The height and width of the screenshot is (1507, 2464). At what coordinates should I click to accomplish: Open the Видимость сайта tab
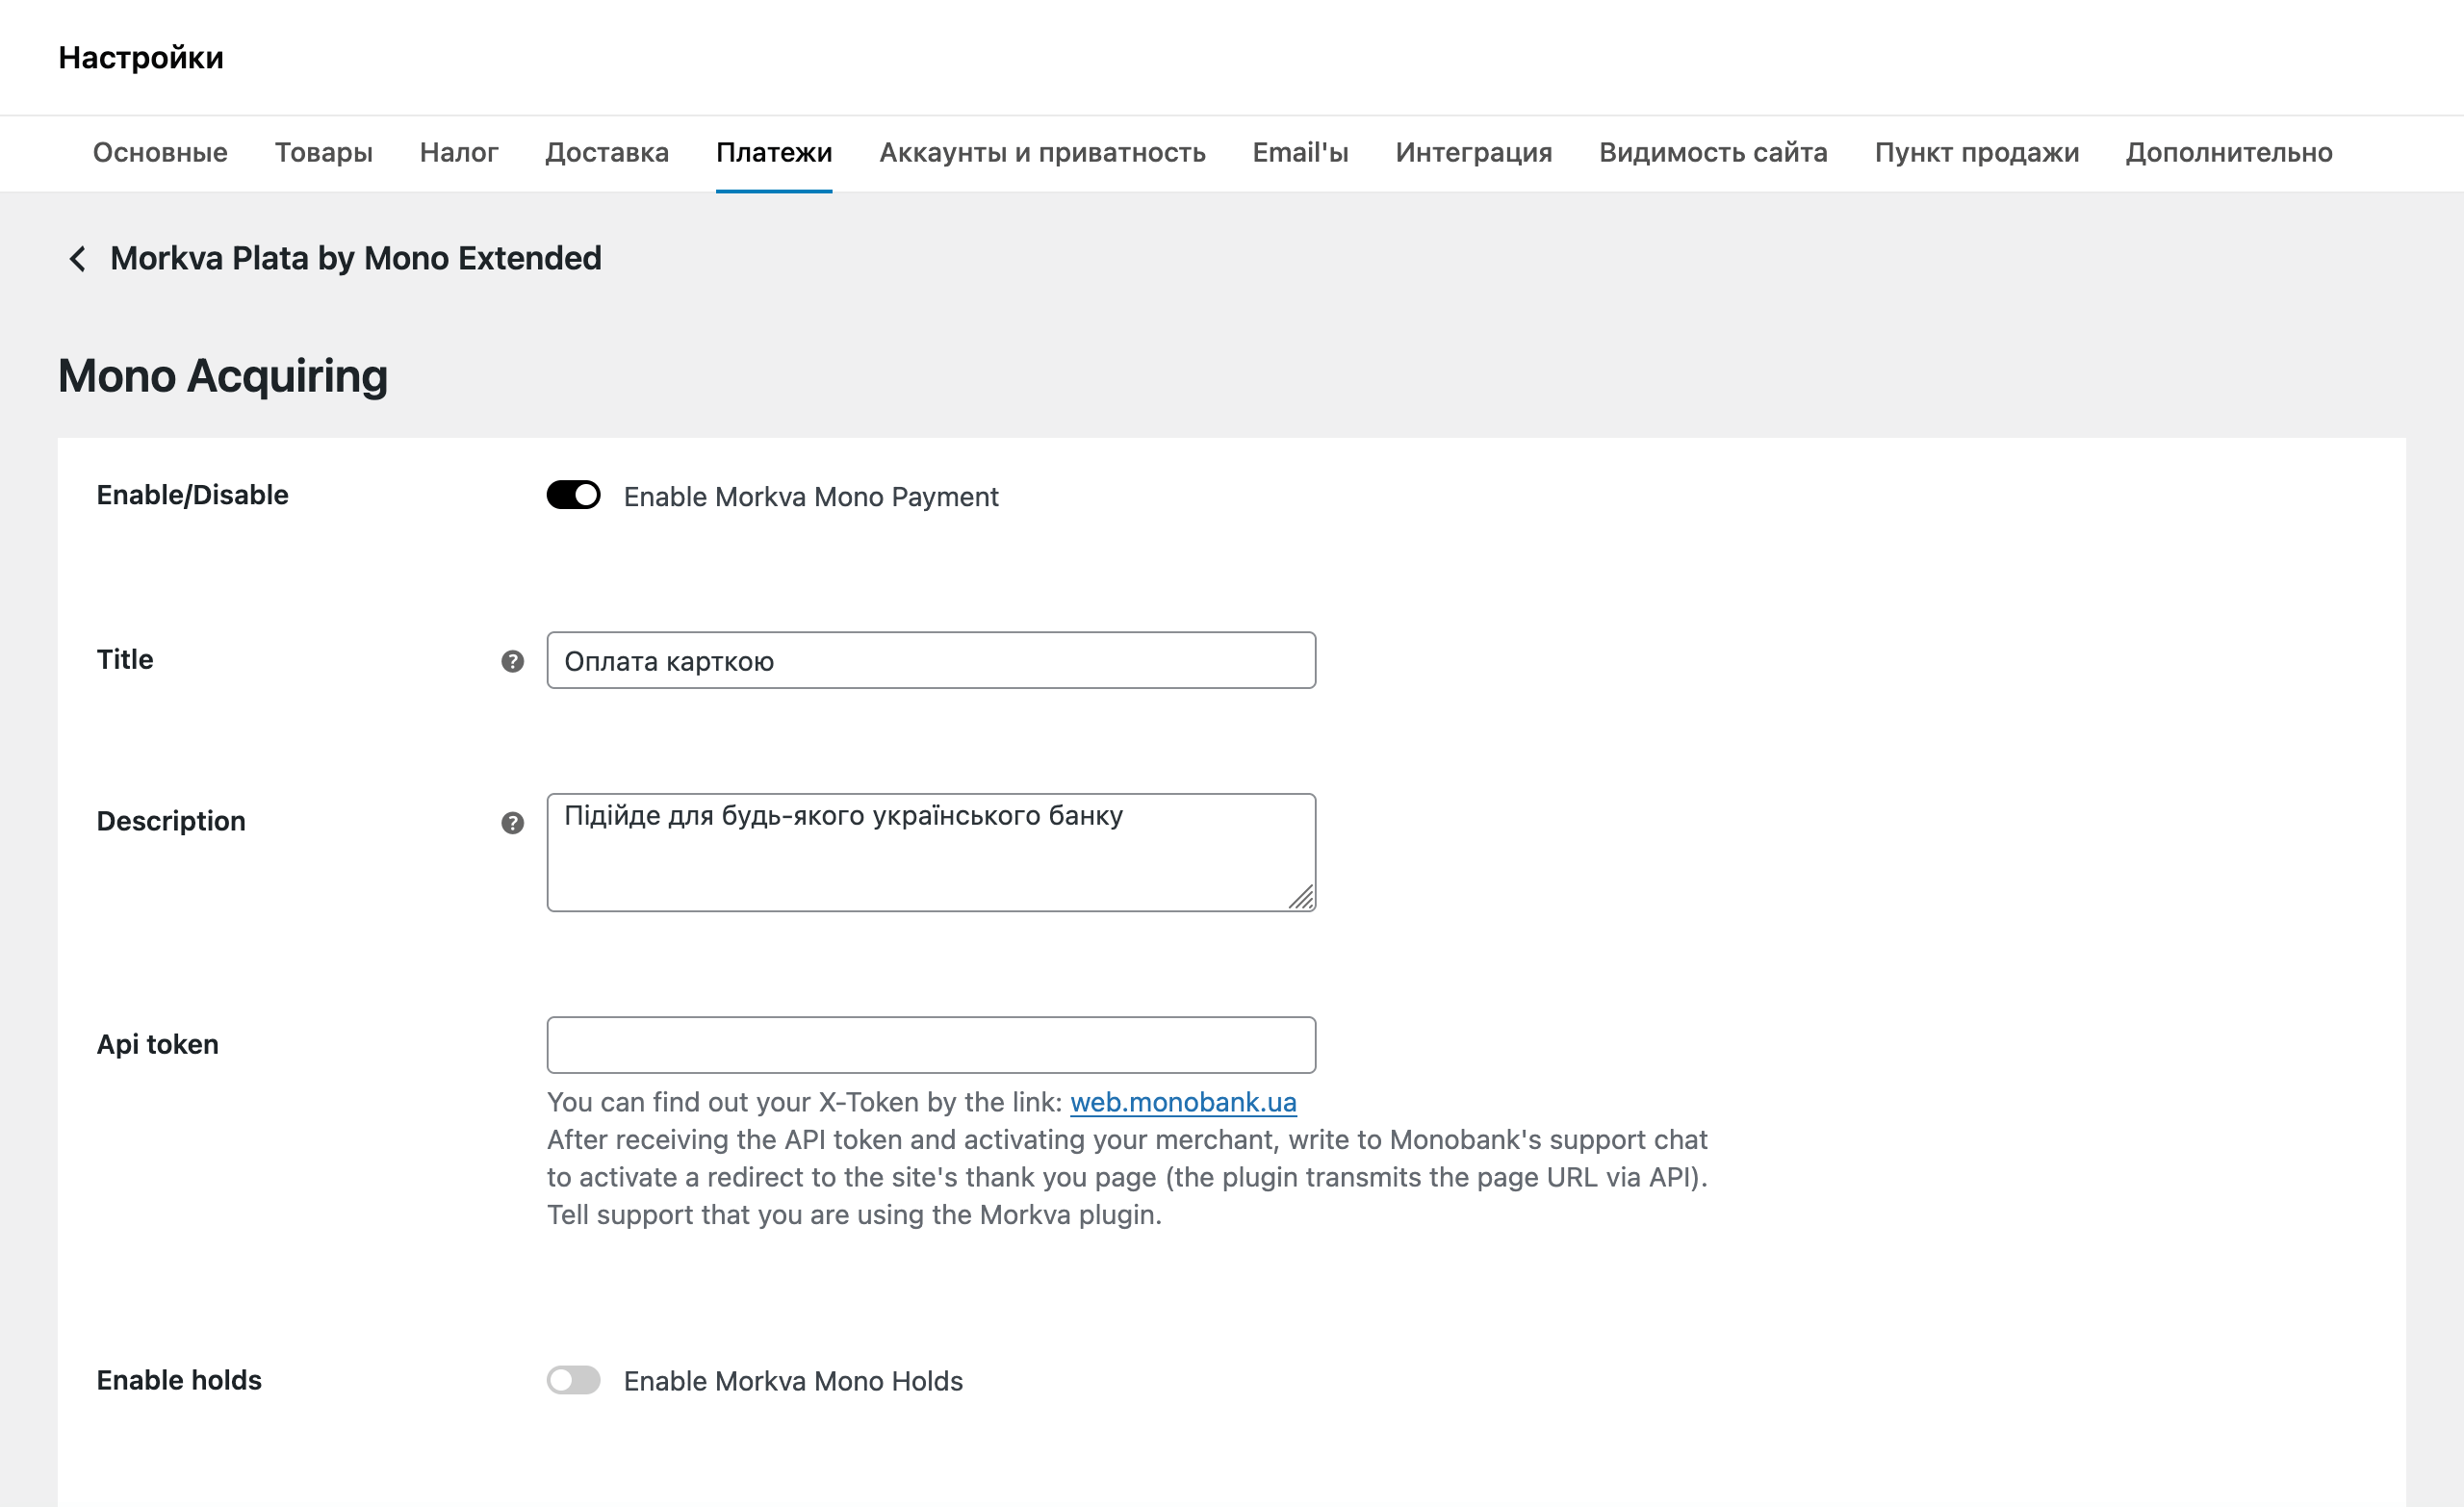point(1713,152)
